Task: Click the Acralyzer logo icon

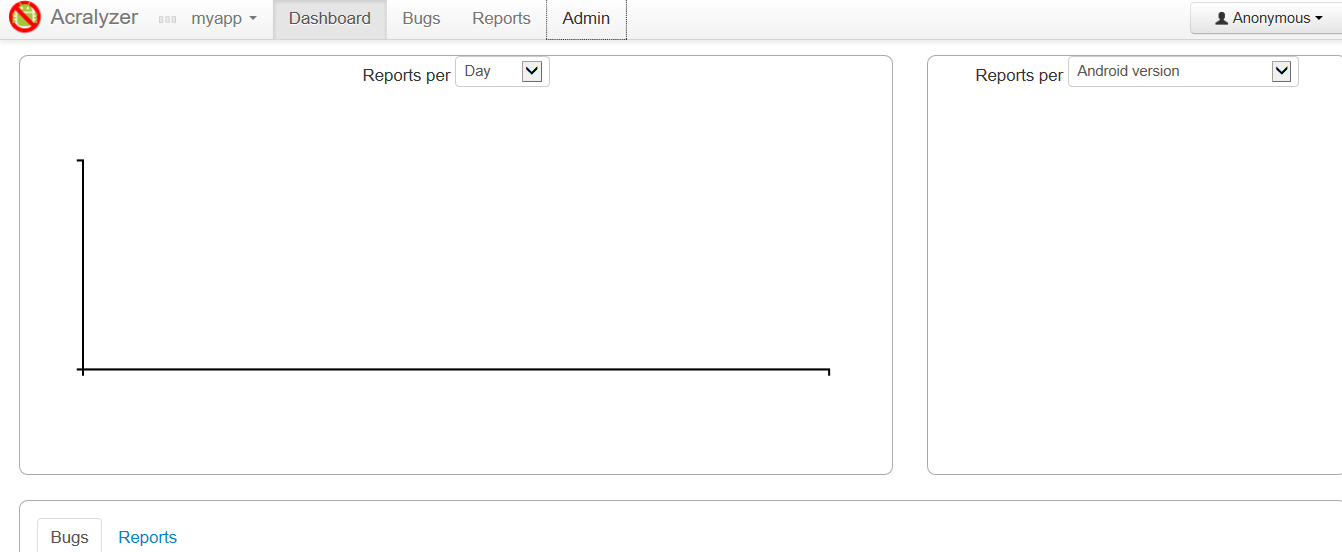Action: [x=24, y=17]
